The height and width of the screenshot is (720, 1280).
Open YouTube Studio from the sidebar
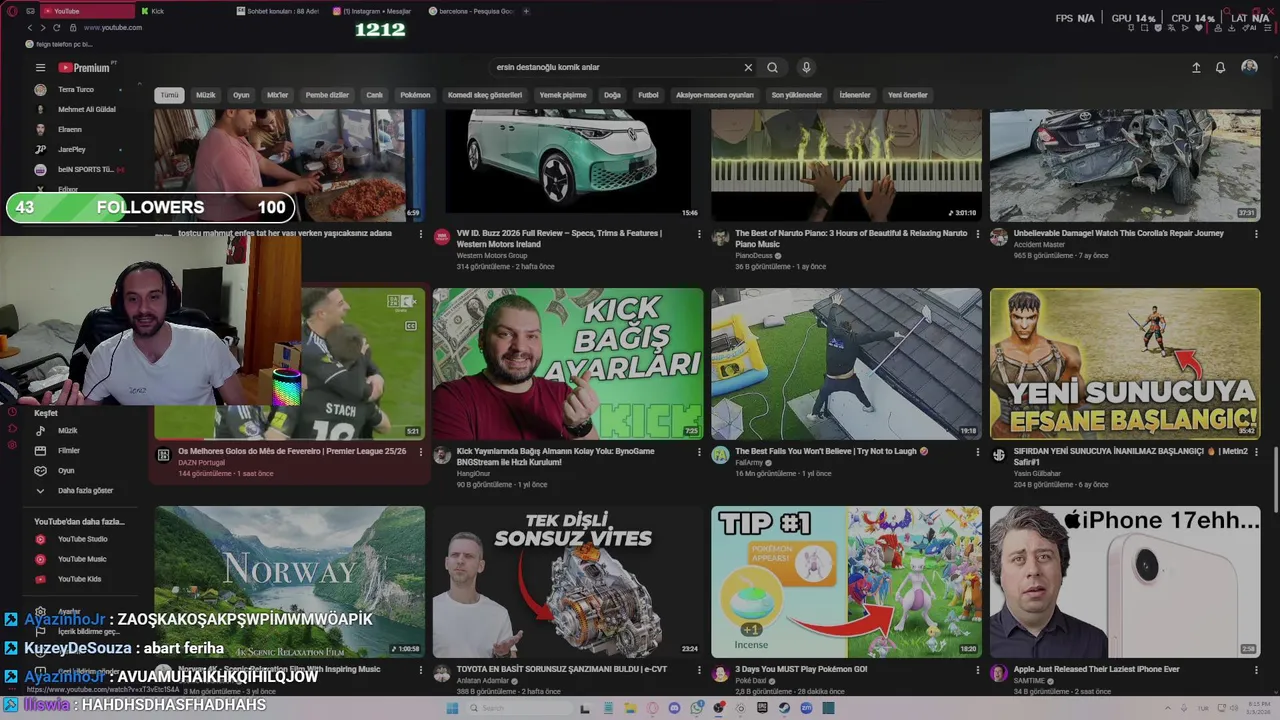(x=82, y=539)
